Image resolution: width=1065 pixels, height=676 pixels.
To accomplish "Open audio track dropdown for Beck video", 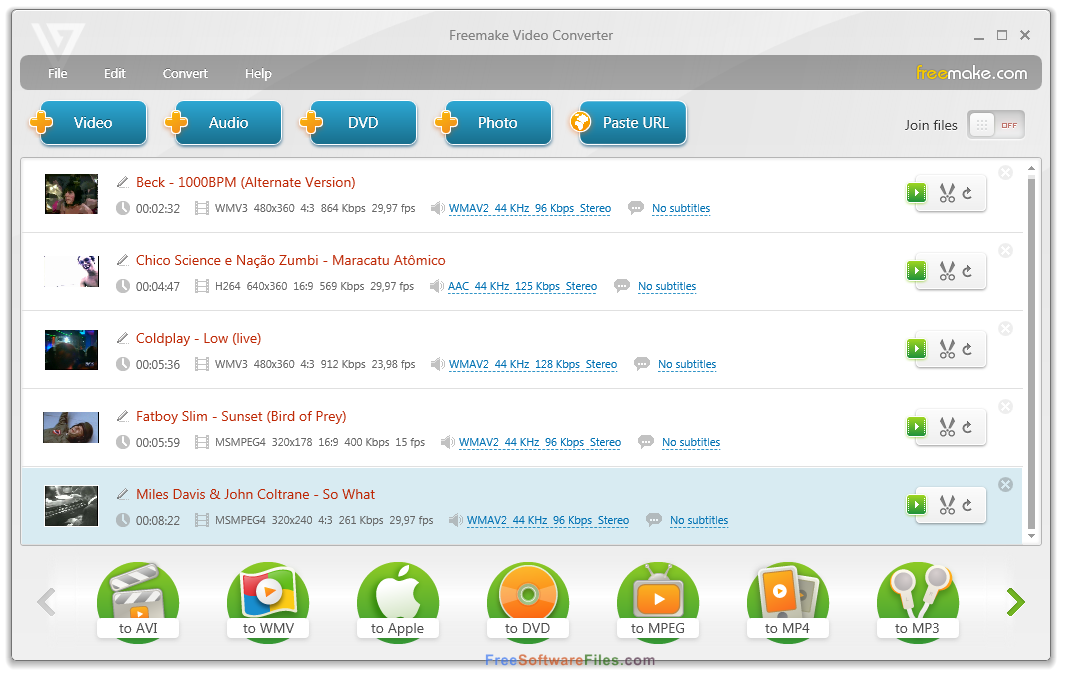I will click(x=530, y=209).
